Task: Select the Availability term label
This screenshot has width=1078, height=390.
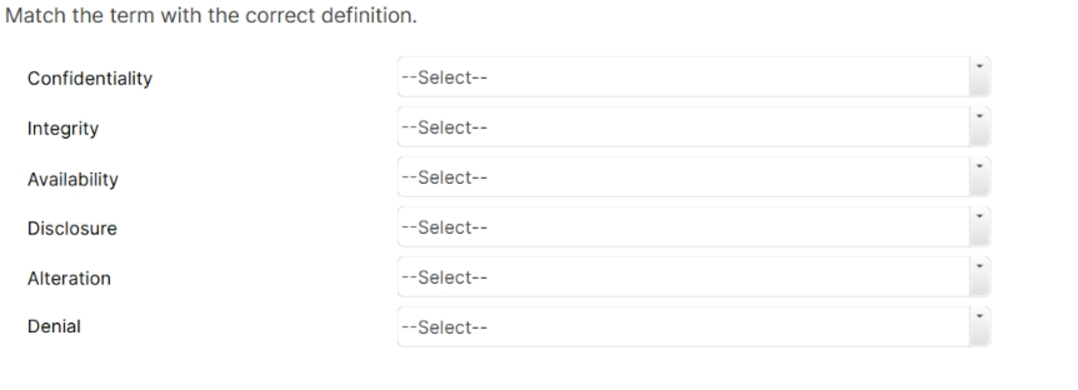Action: tap(73, 180)
